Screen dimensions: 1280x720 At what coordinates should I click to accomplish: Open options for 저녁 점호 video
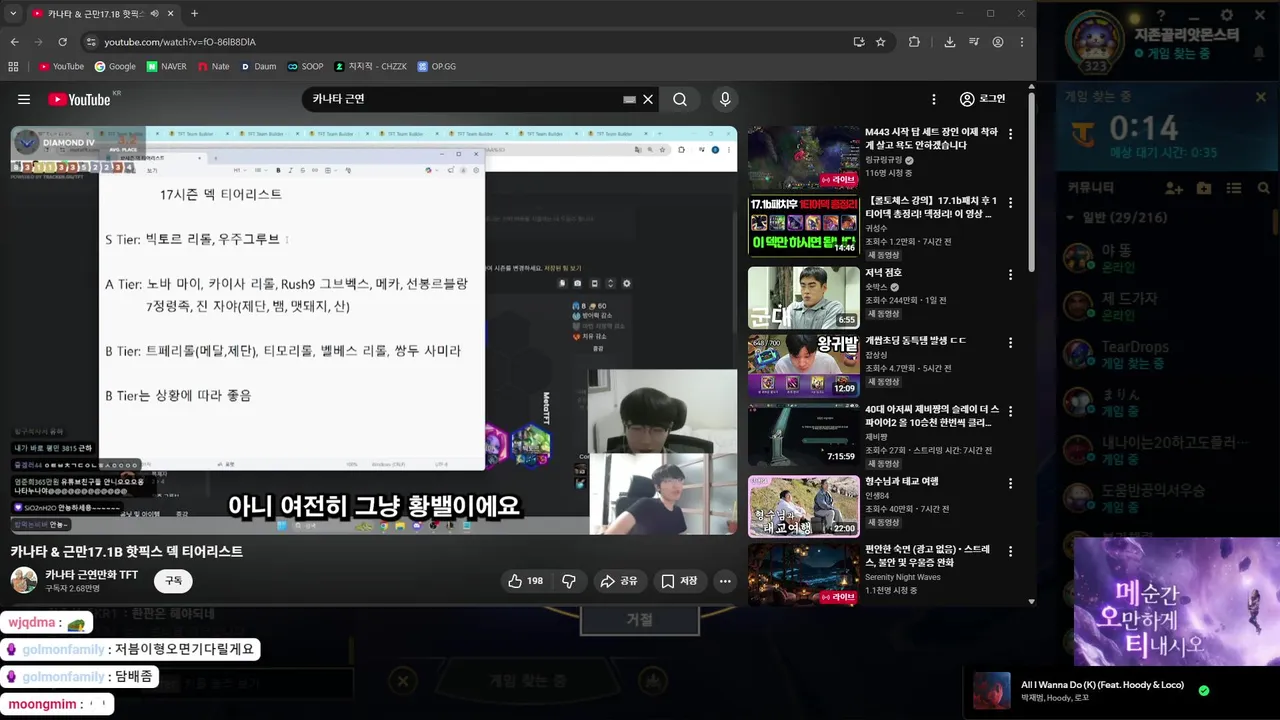point(1010,274)
